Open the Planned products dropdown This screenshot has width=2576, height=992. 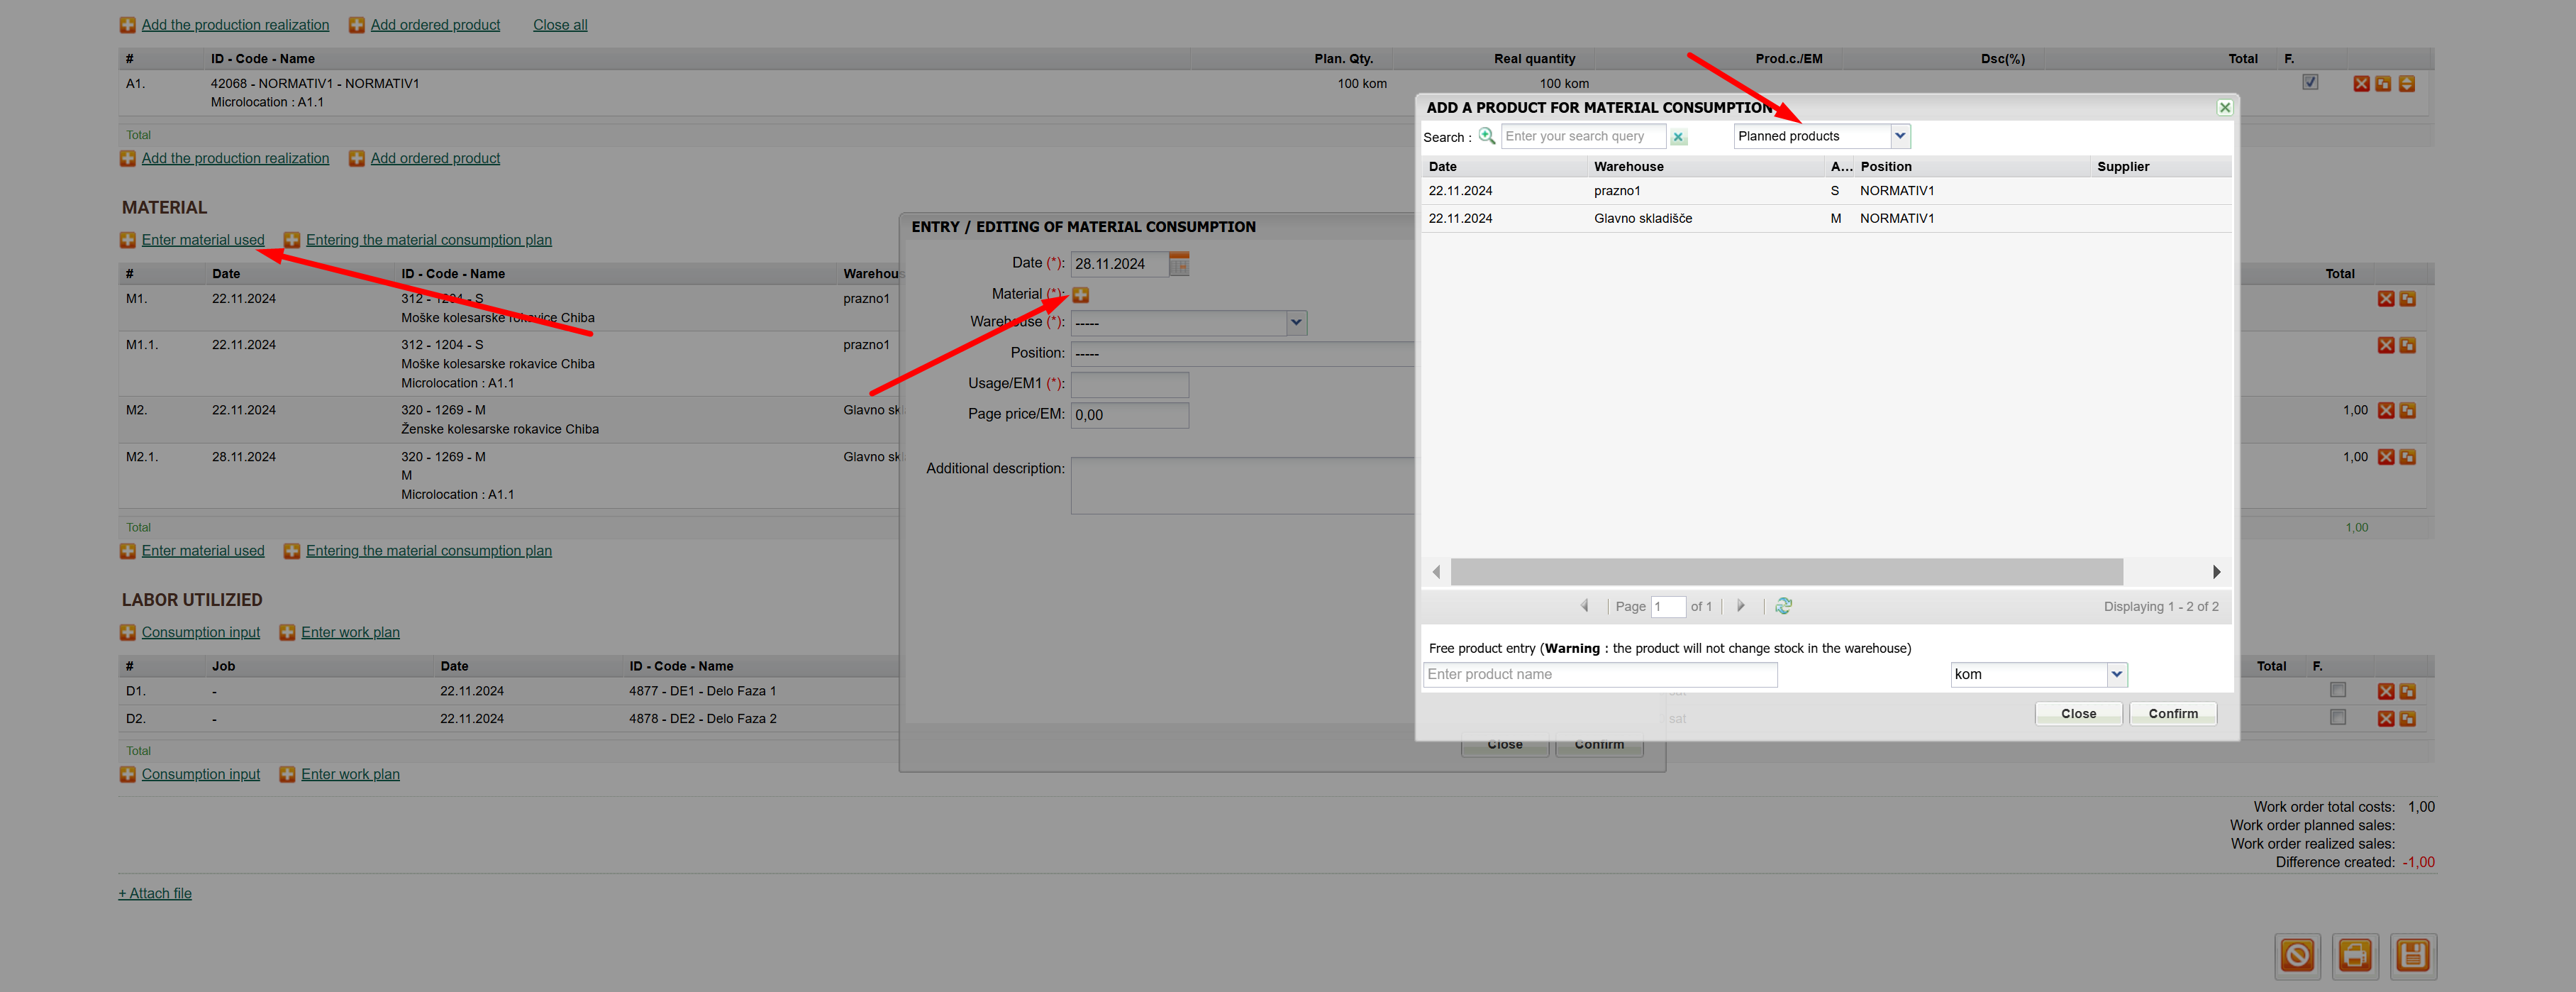(1900, 136)
